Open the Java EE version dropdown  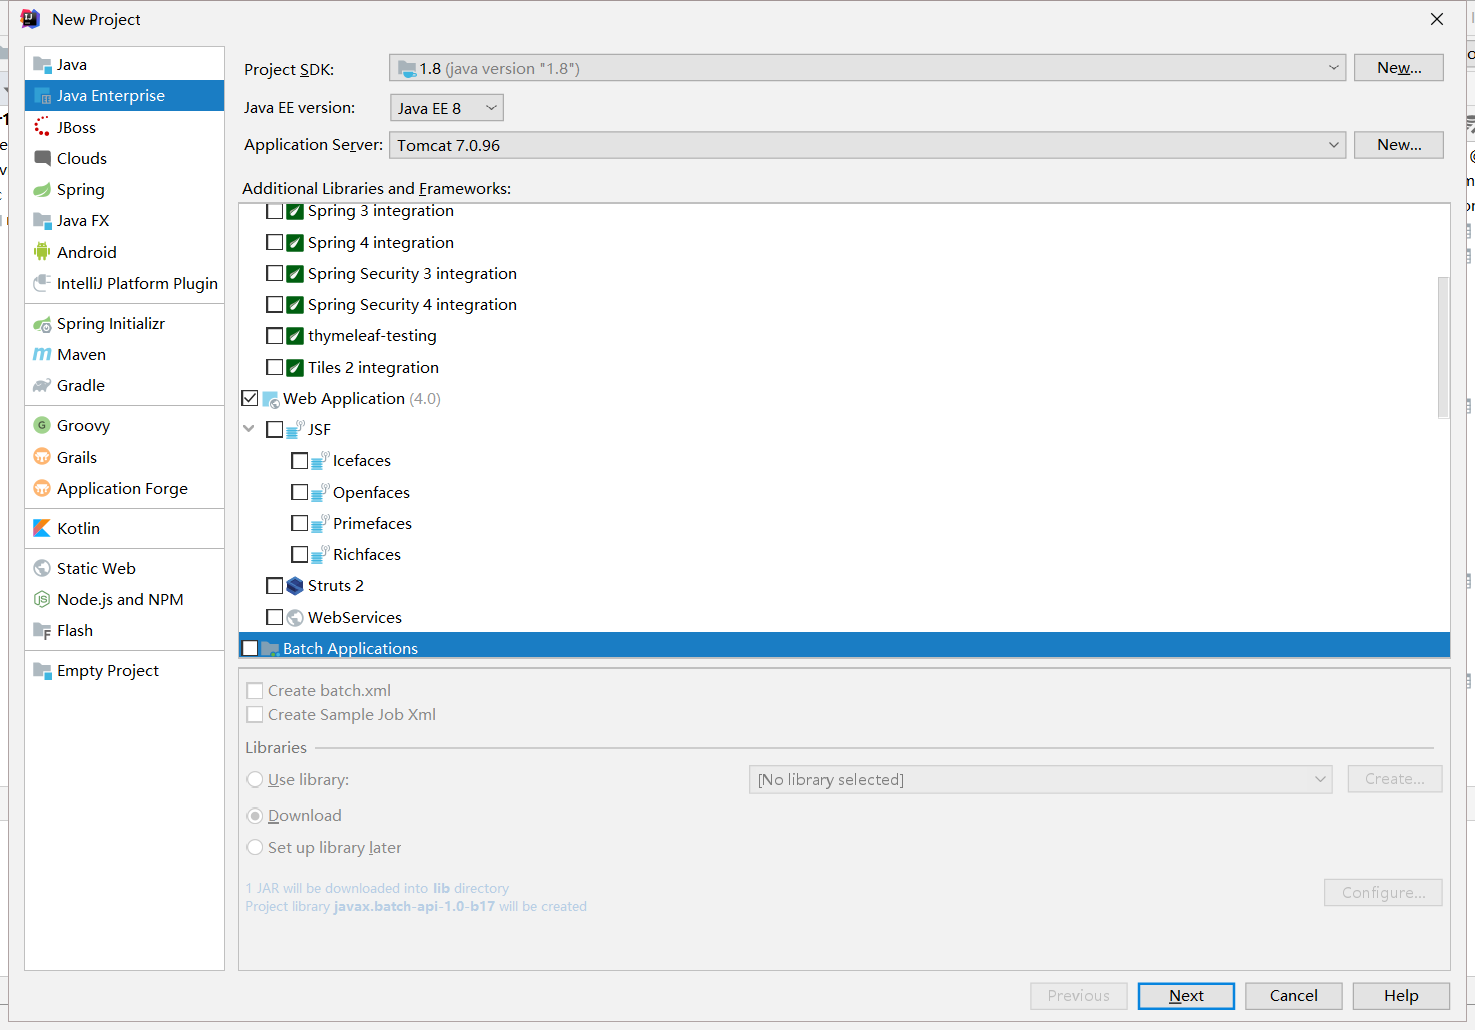pos(446,108)
